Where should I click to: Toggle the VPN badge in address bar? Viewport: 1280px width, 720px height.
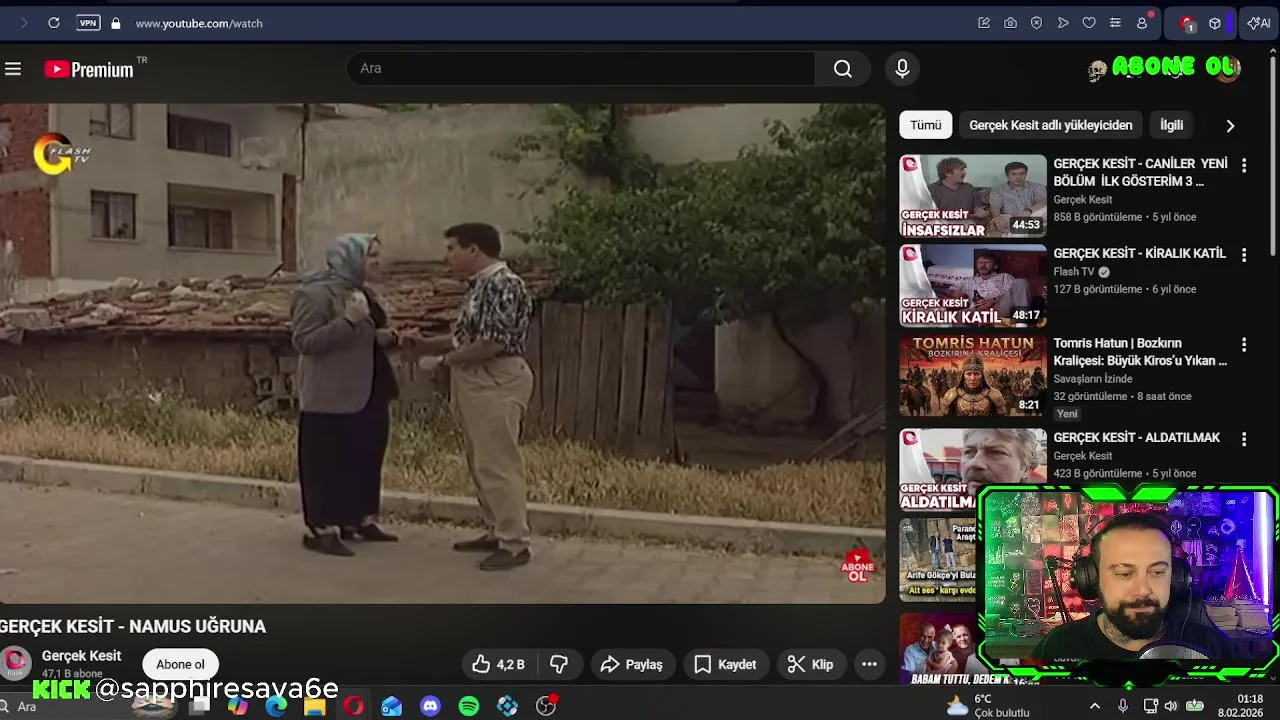(x=89, y=23)
